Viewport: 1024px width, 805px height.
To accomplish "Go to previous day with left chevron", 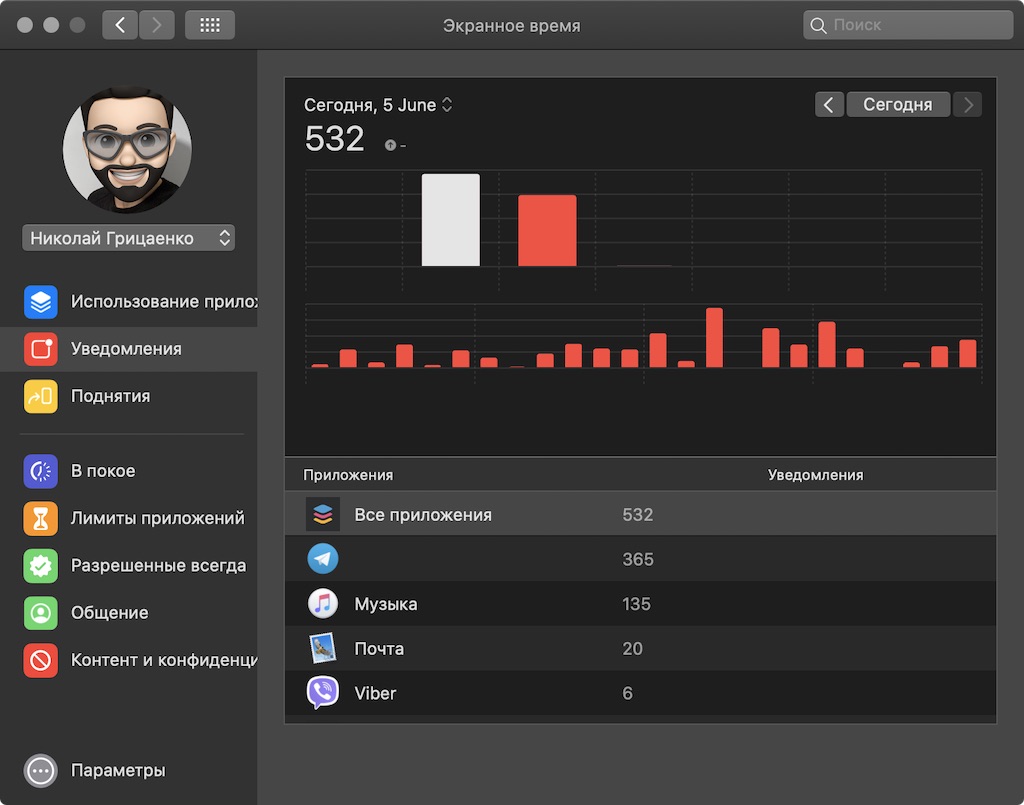I will click(x=829, y=104).
